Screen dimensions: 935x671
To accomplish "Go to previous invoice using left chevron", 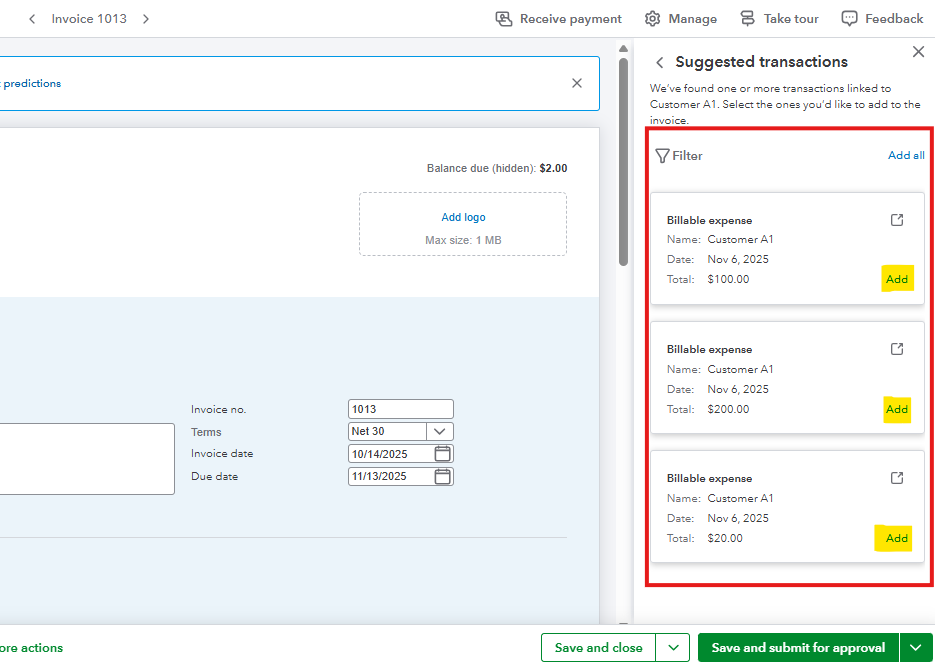I will coord(32,19).
